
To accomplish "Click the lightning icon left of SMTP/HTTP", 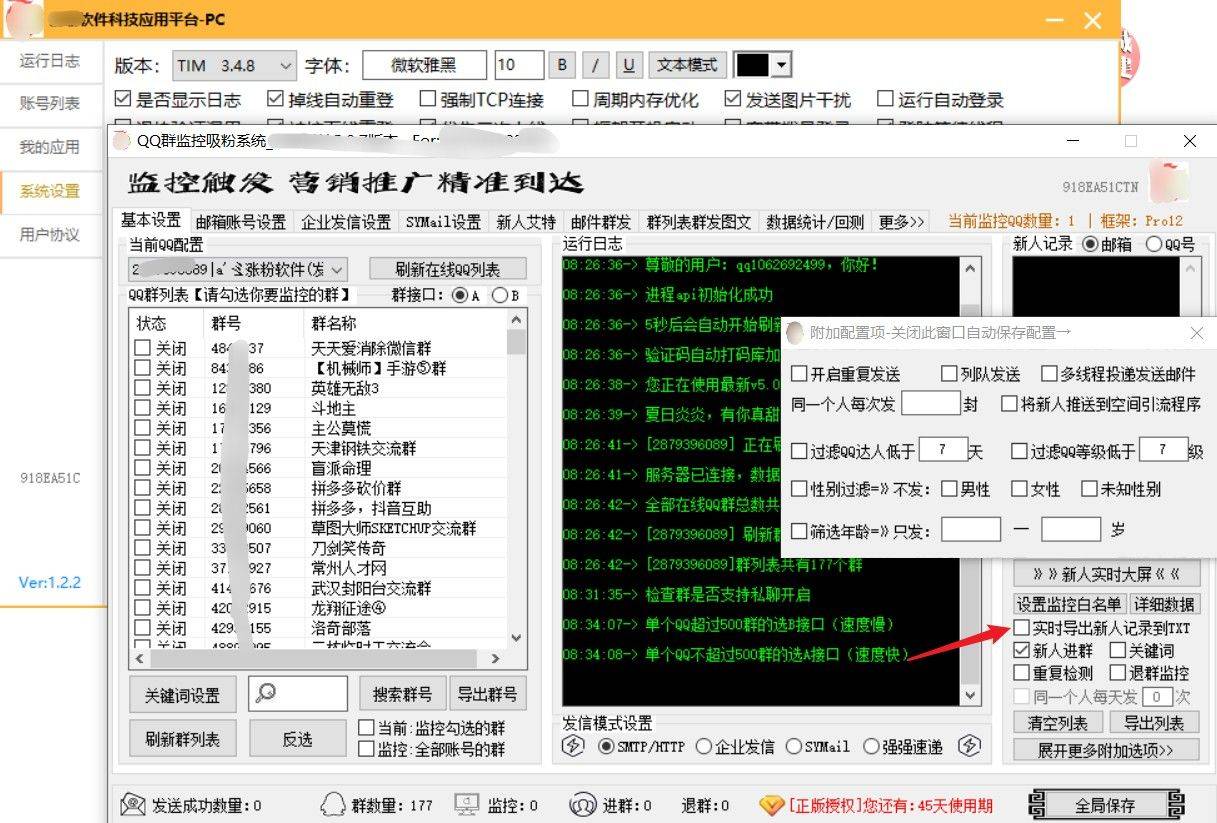I will coord(573,746).
